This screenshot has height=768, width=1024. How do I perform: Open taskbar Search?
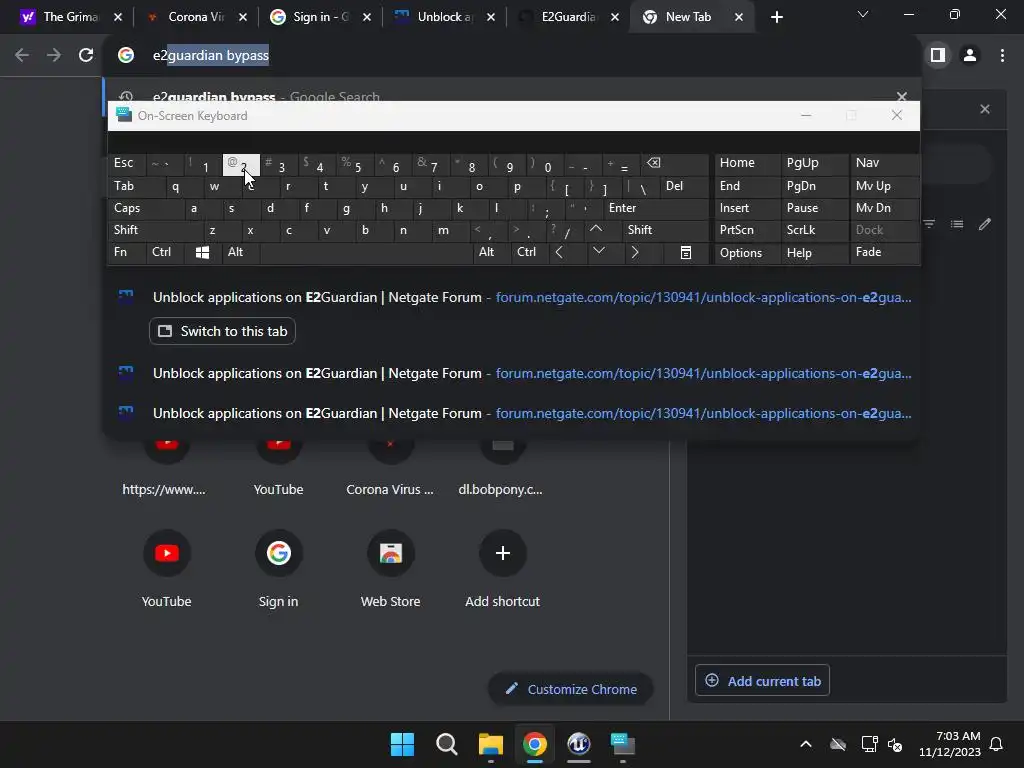click(x=447, y=744)
